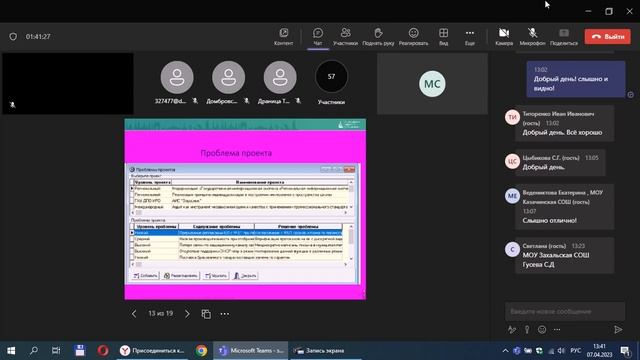Click the MC participant tile
This screenshot has height=360, width=640.
pos(432,84)
